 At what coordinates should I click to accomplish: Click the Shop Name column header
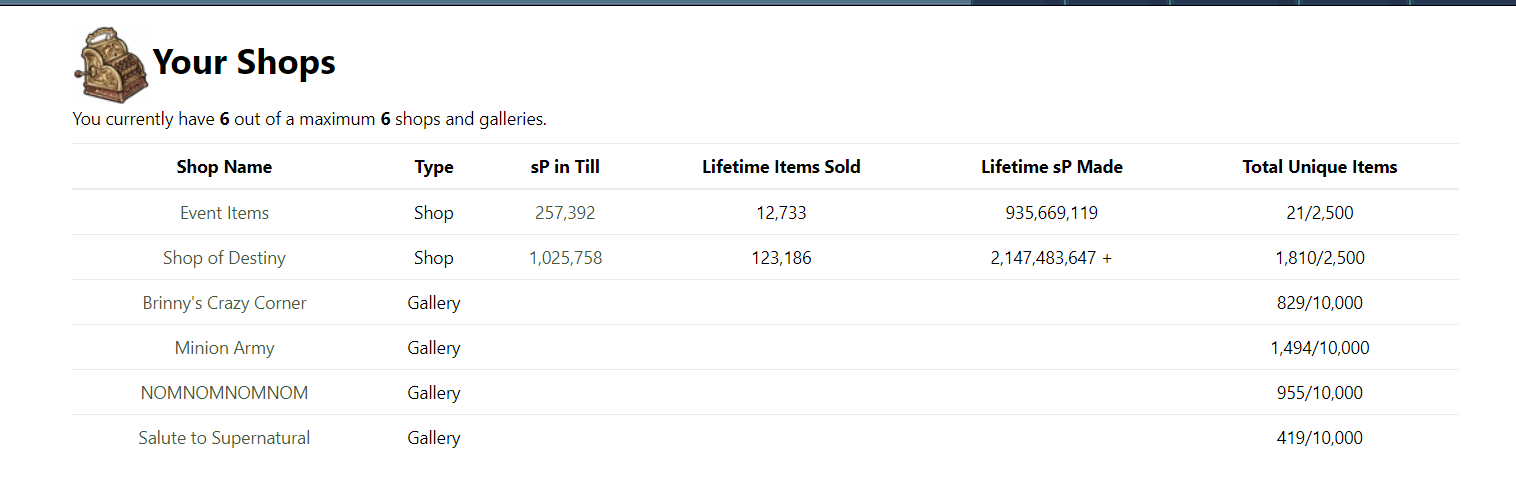[x=224, y=167]
